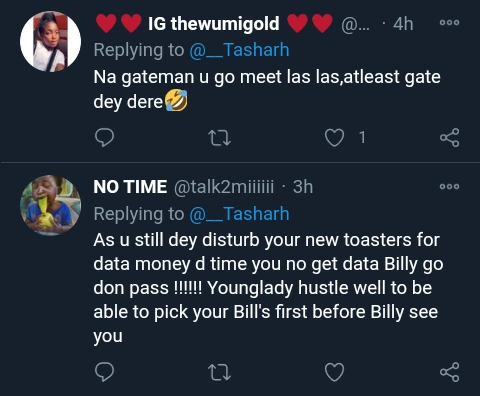Viewport: 480px width, 396px height.
Task: Retweet NO TIME's tweet about data money
Action: (x=219, y=372)
